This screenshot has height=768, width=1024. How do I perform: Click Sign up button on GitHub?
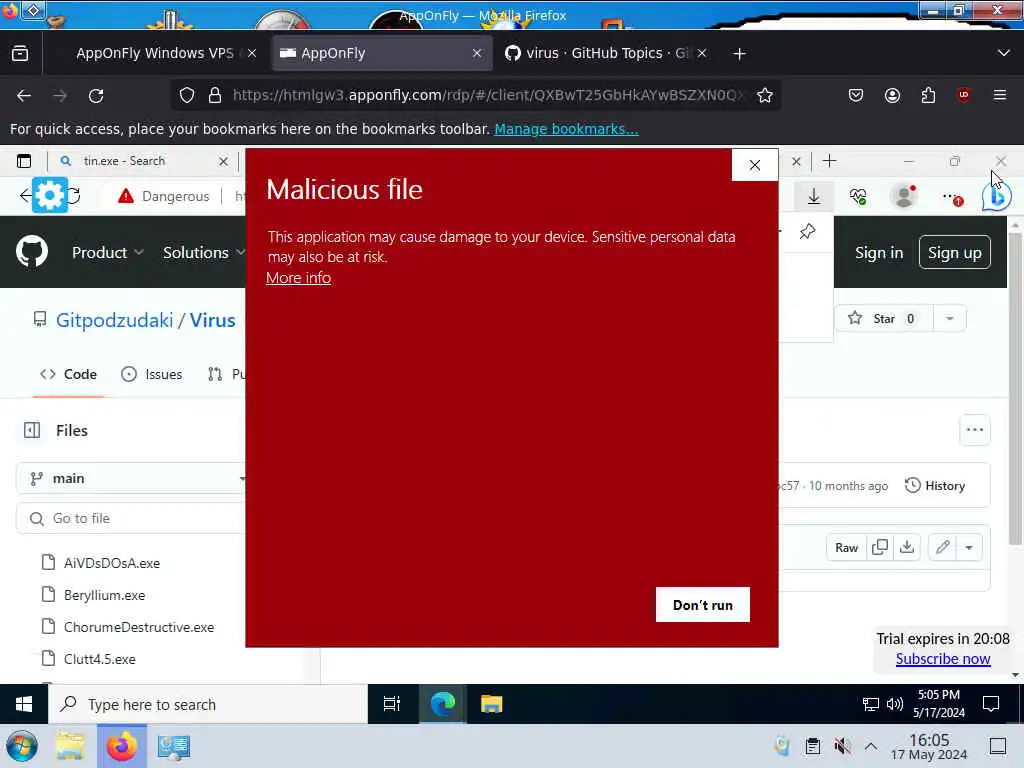click(955, 253)
